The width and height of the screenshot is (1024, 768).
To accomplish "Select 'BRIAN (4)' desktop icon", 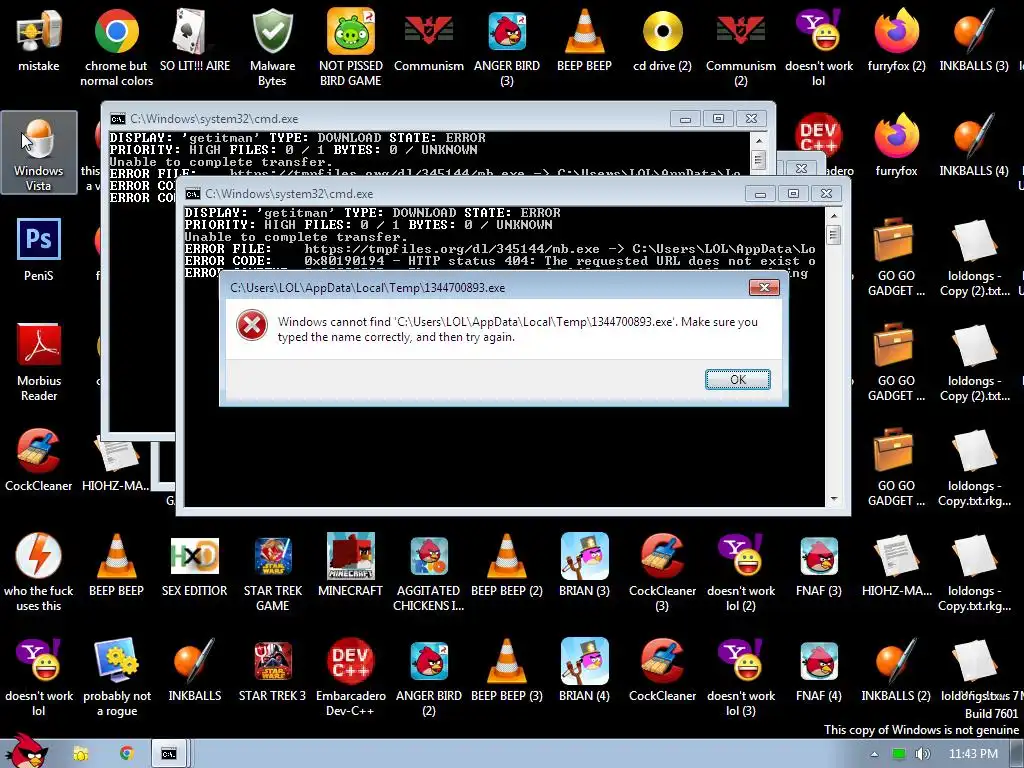I will coord(584,671).
